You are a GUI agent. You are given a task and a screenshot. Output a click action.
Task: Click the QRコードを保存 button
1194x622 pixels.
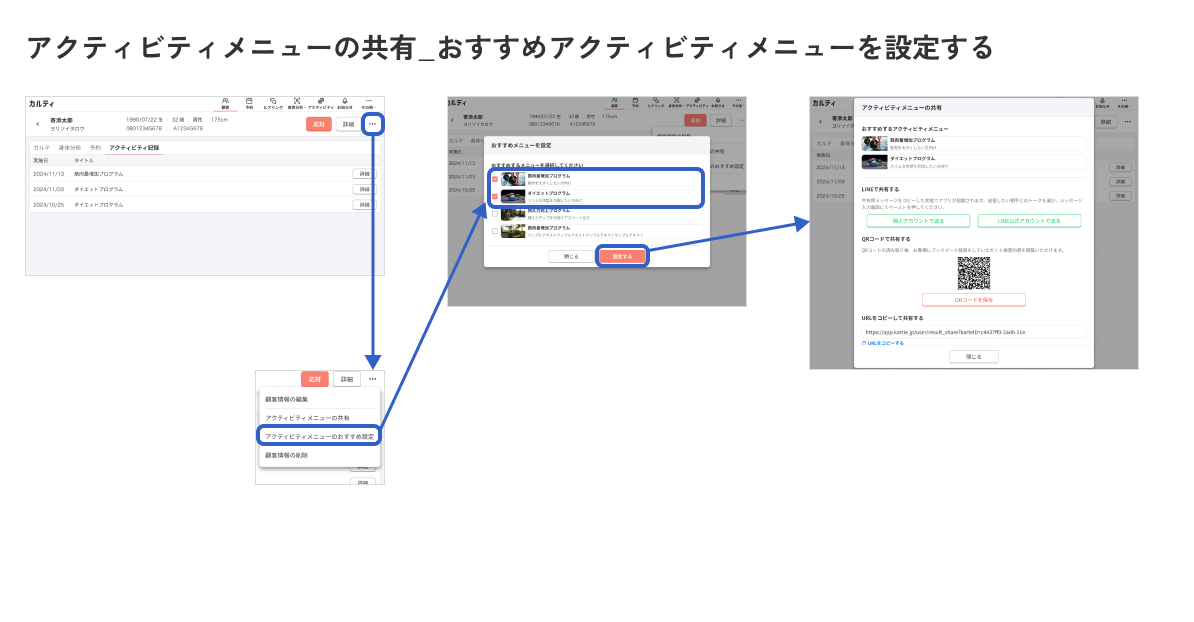coord(973,300)
